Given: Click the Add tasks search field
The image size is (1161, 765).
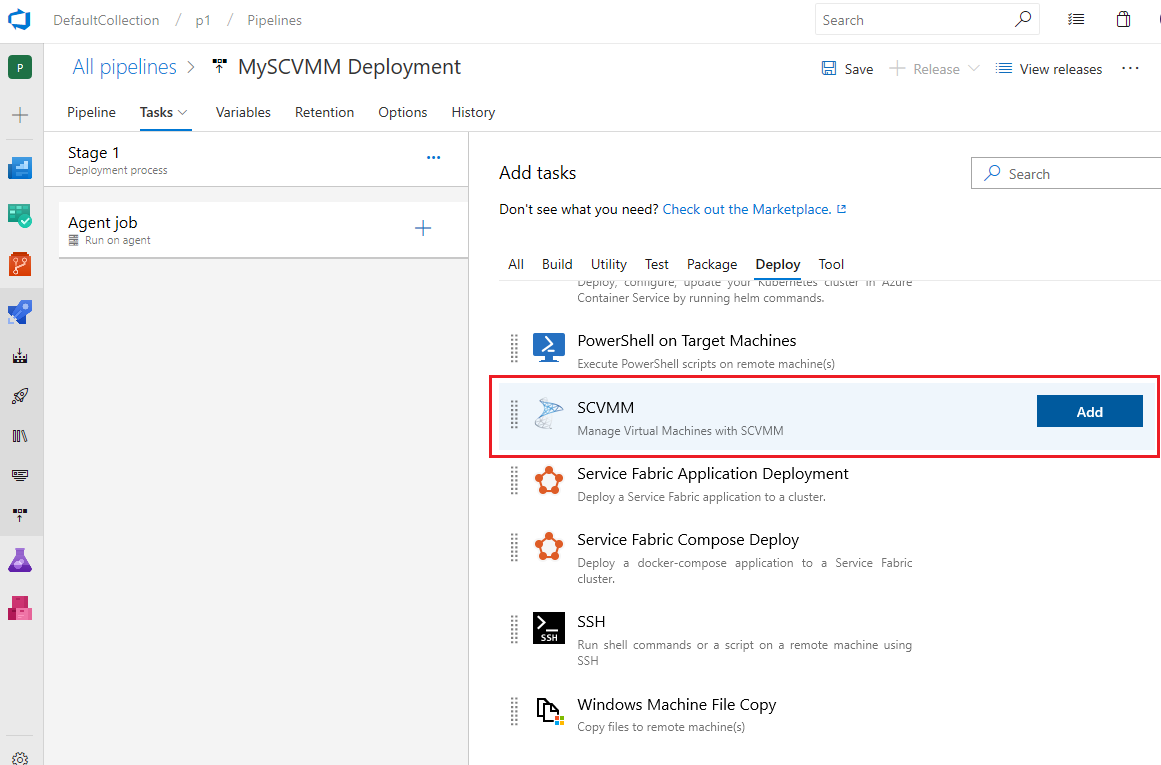Looking at the screenshot, I should tap(1066, 174).
